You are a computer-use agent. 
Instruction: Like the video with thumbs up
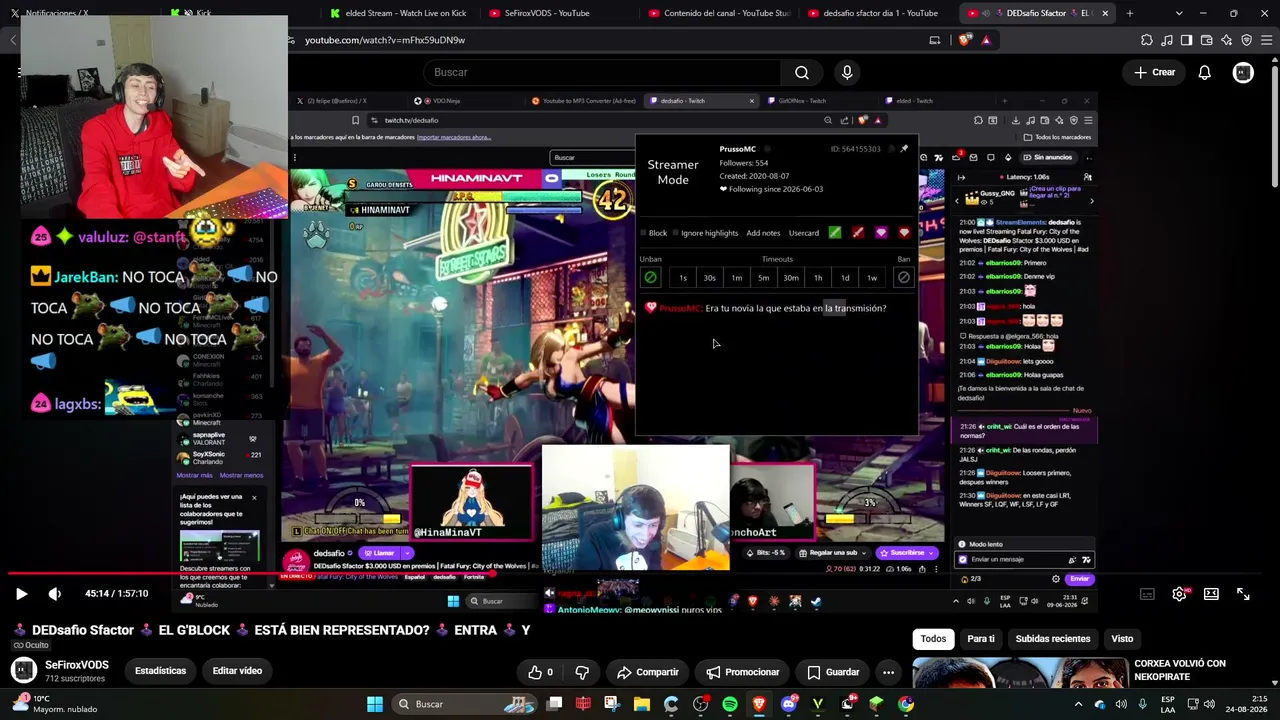pos(540,672)
